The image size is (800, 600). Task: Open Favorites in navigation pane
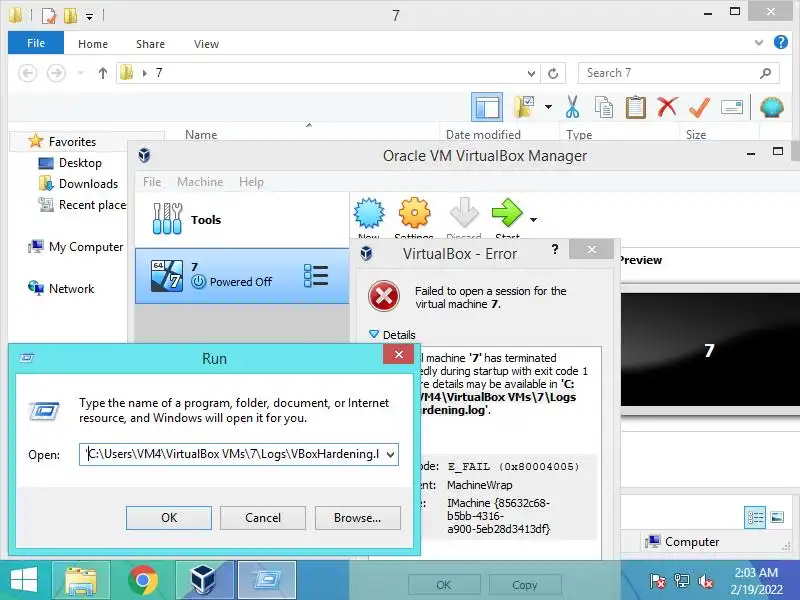click(72, 141)
